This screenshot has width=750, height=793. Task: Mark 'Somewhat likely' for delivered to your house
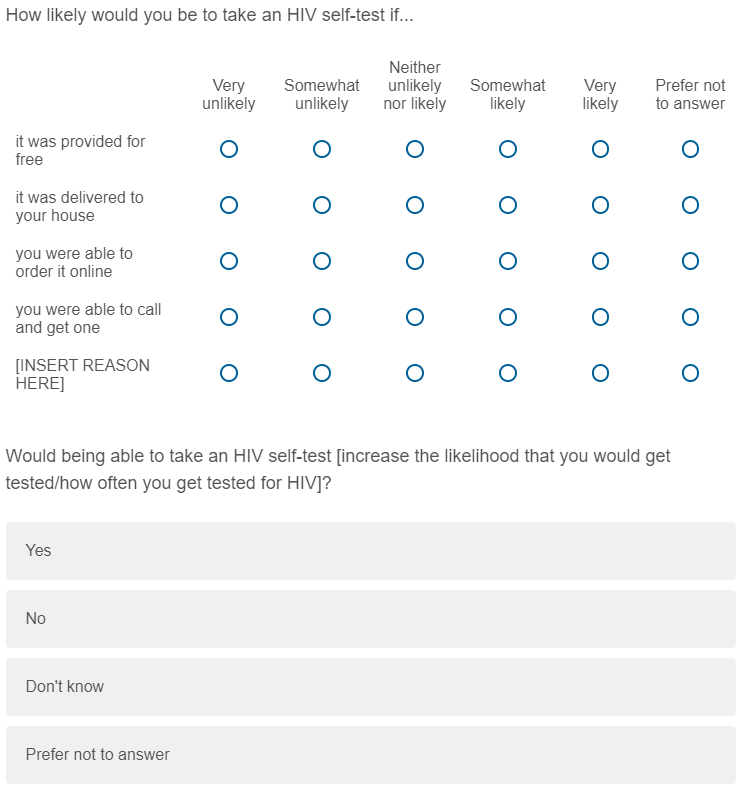click(x=508, y=205)
